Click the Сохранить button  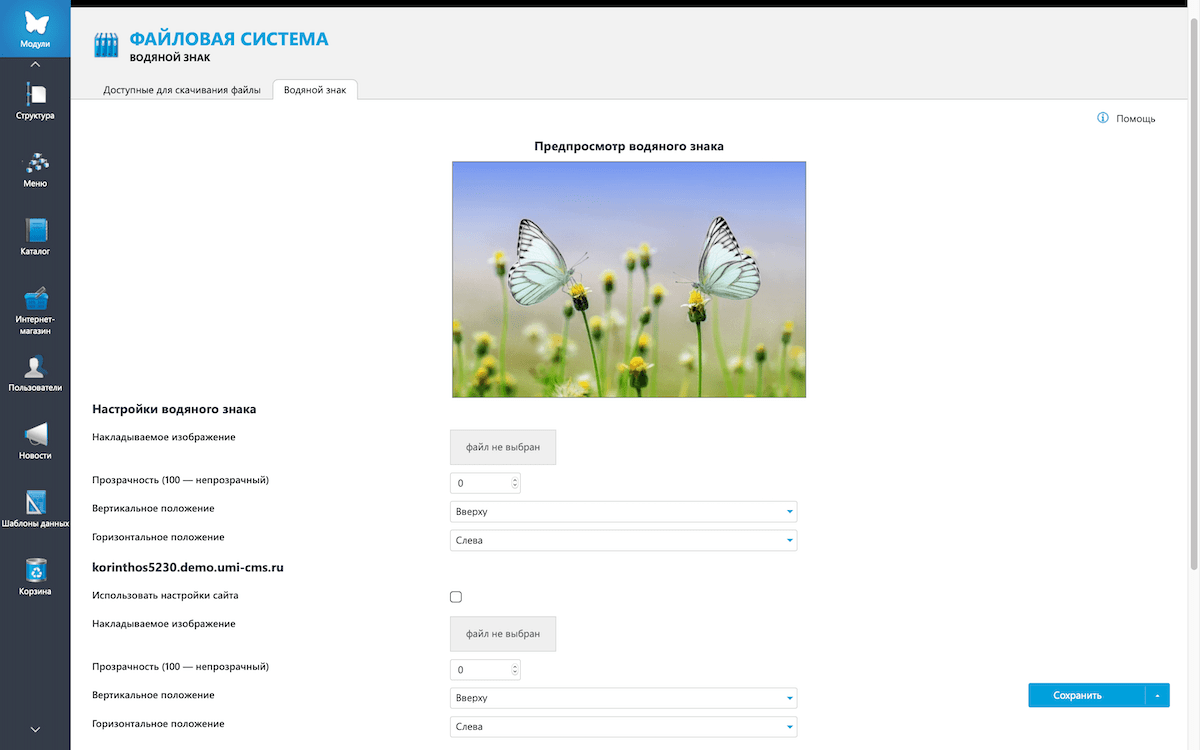pos(1086,695)
